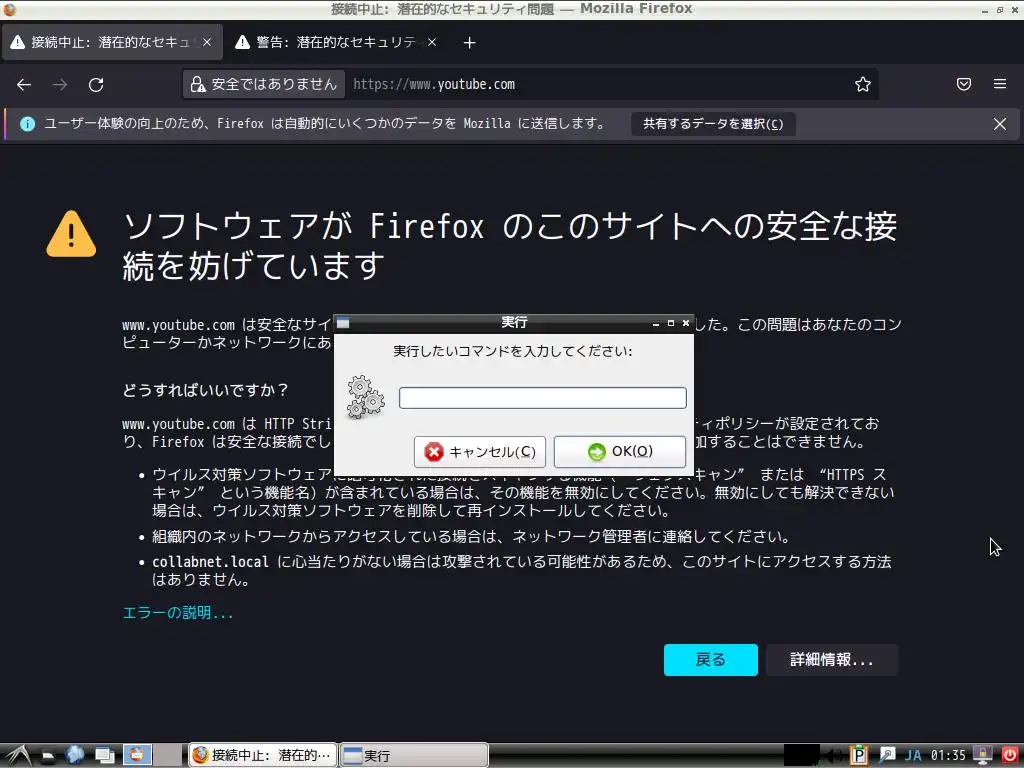Viewport: 1024px width, 768px height.
Task: Click the volume speaker tray icon
Action: point(833,756)
